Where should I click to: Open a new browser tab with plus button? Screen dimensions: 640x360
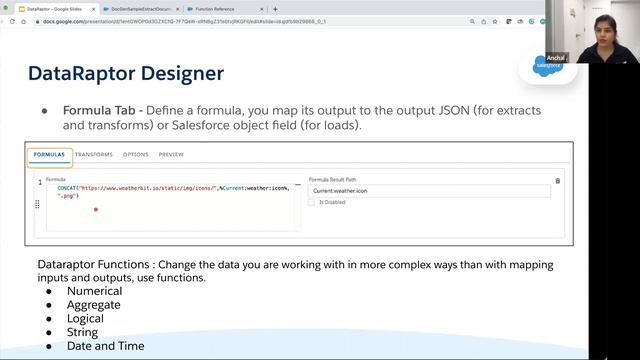(x=275, y=9)
